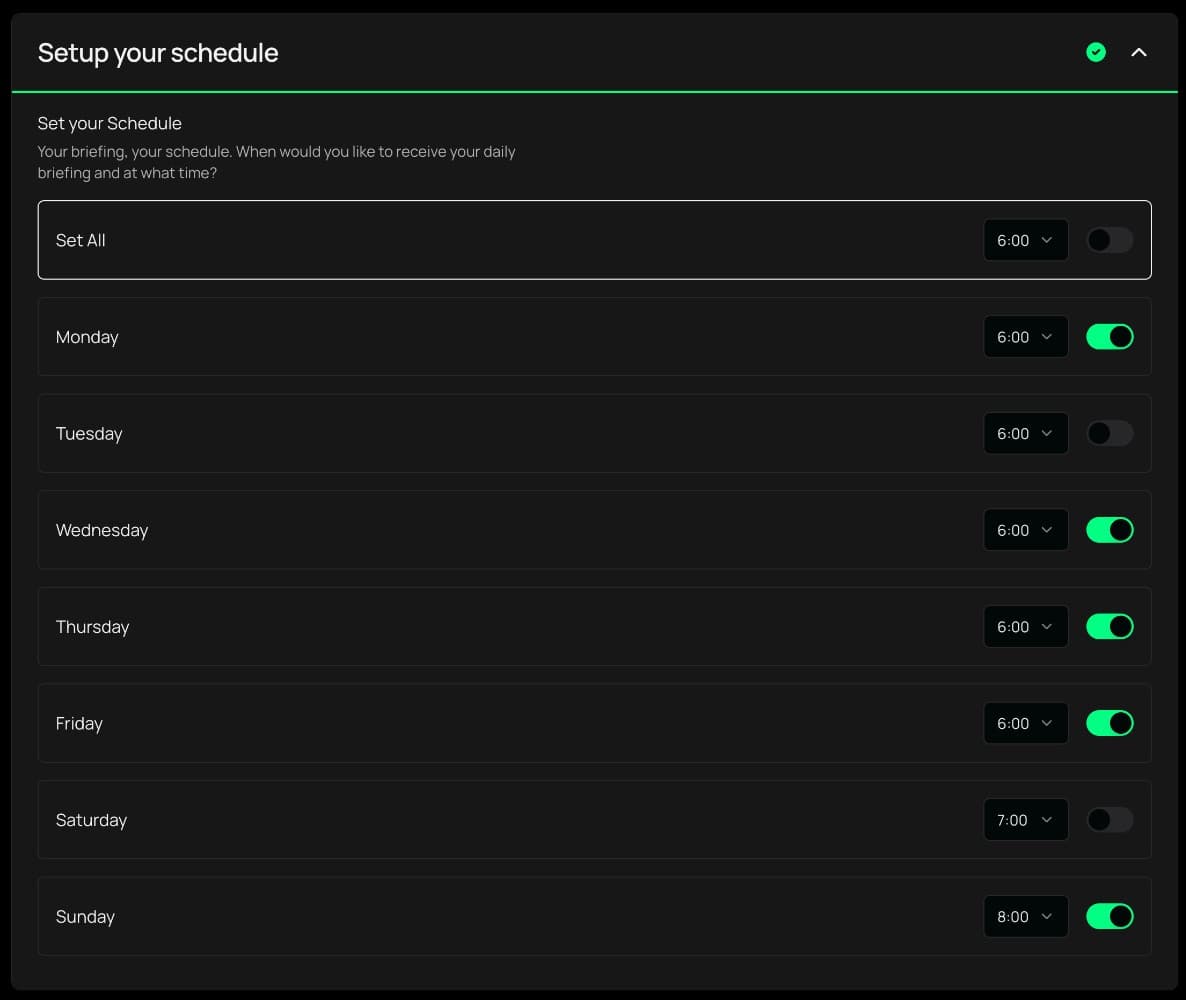The height and width of the screenshot is (1000, 1186).
Task: Click the Set All row
Action: pos(595,240)
